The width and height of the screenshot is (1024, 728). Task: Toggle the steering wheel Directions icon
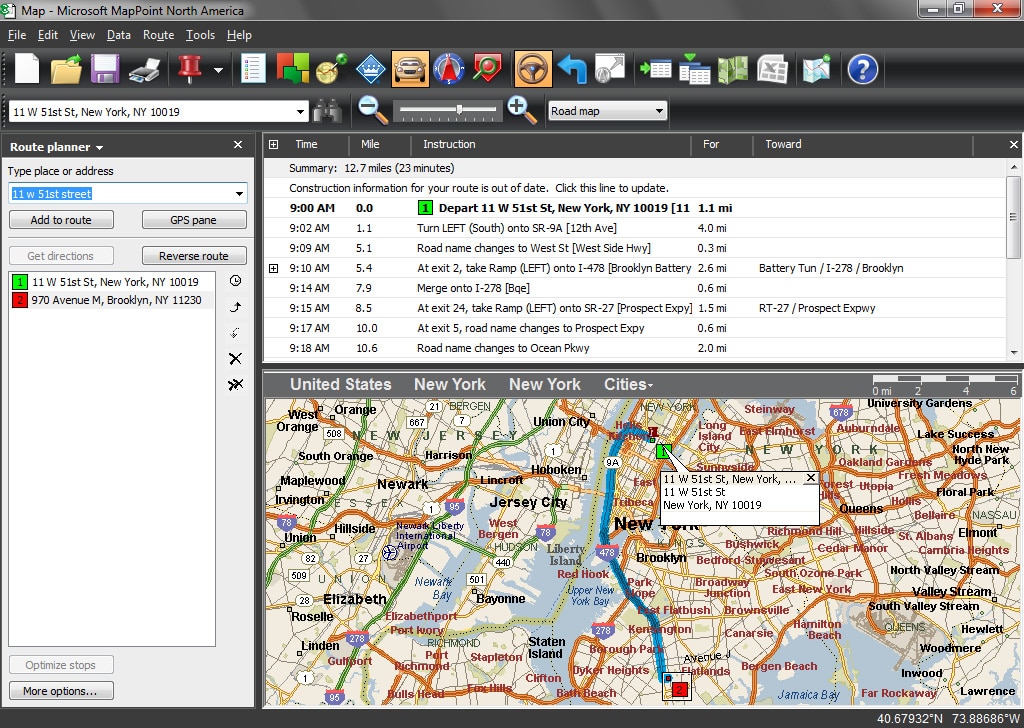click(533, 69)
